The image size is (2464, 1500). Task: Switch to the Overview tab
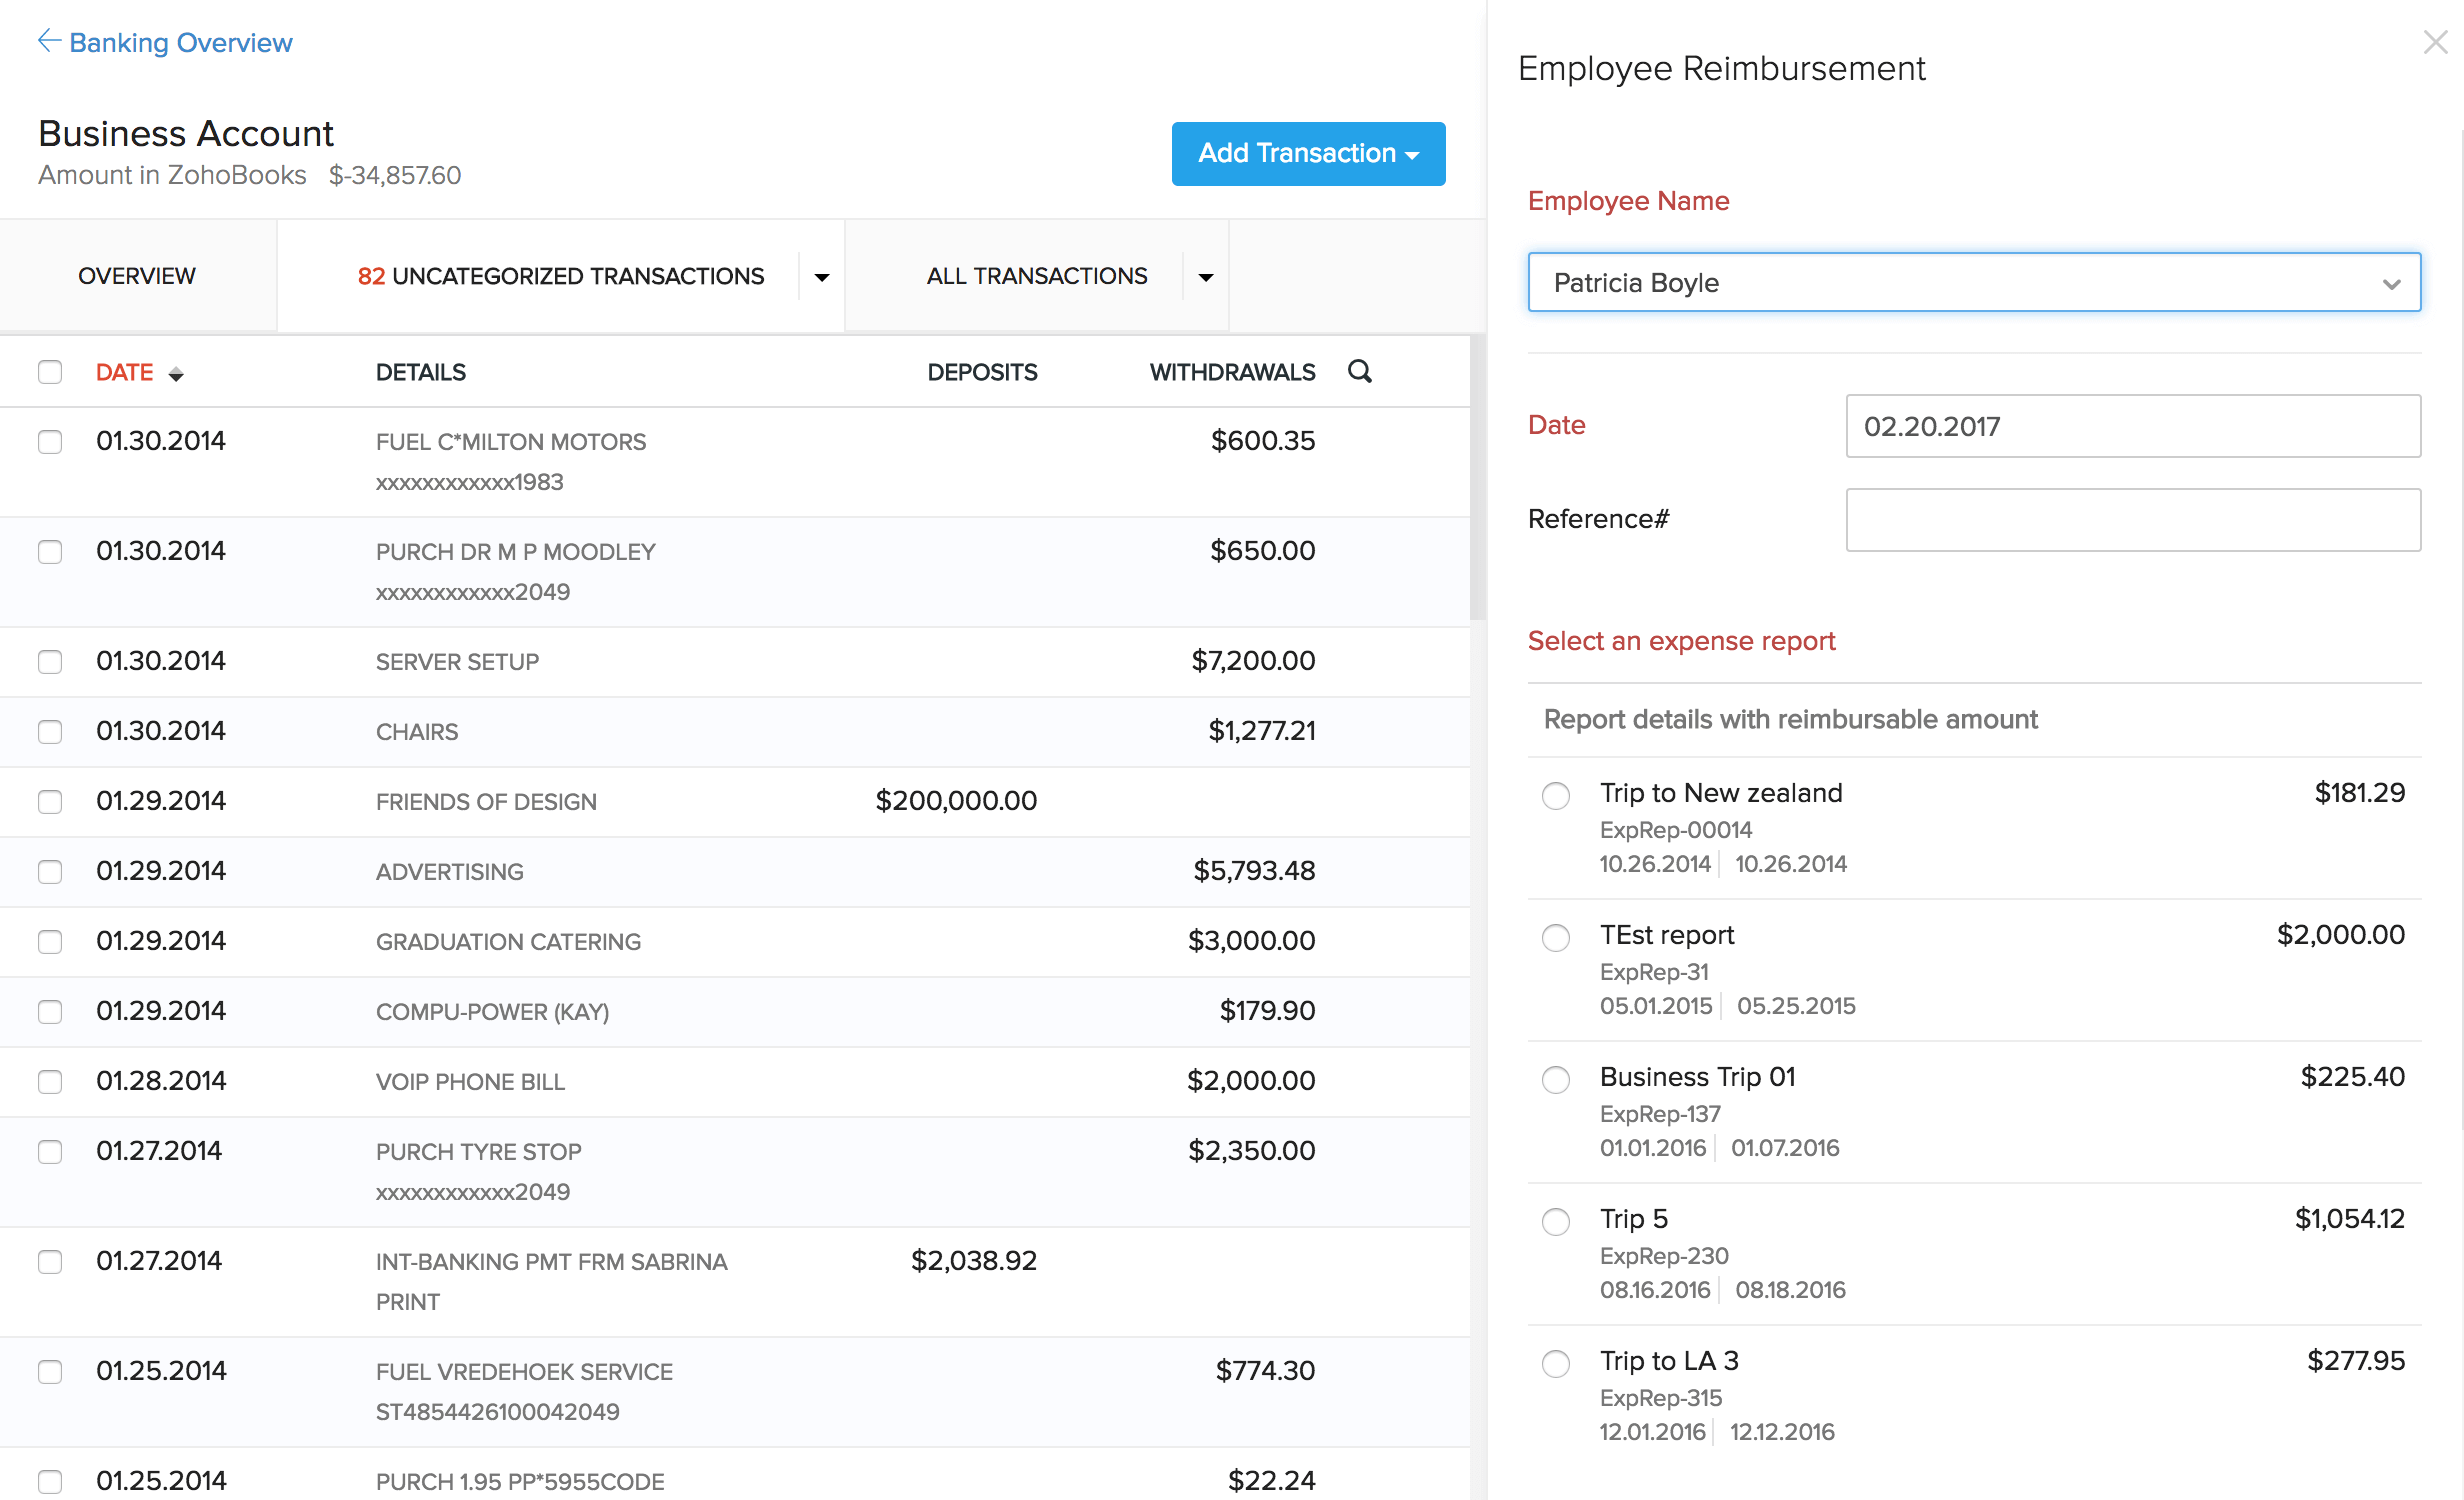click(139, 275)
